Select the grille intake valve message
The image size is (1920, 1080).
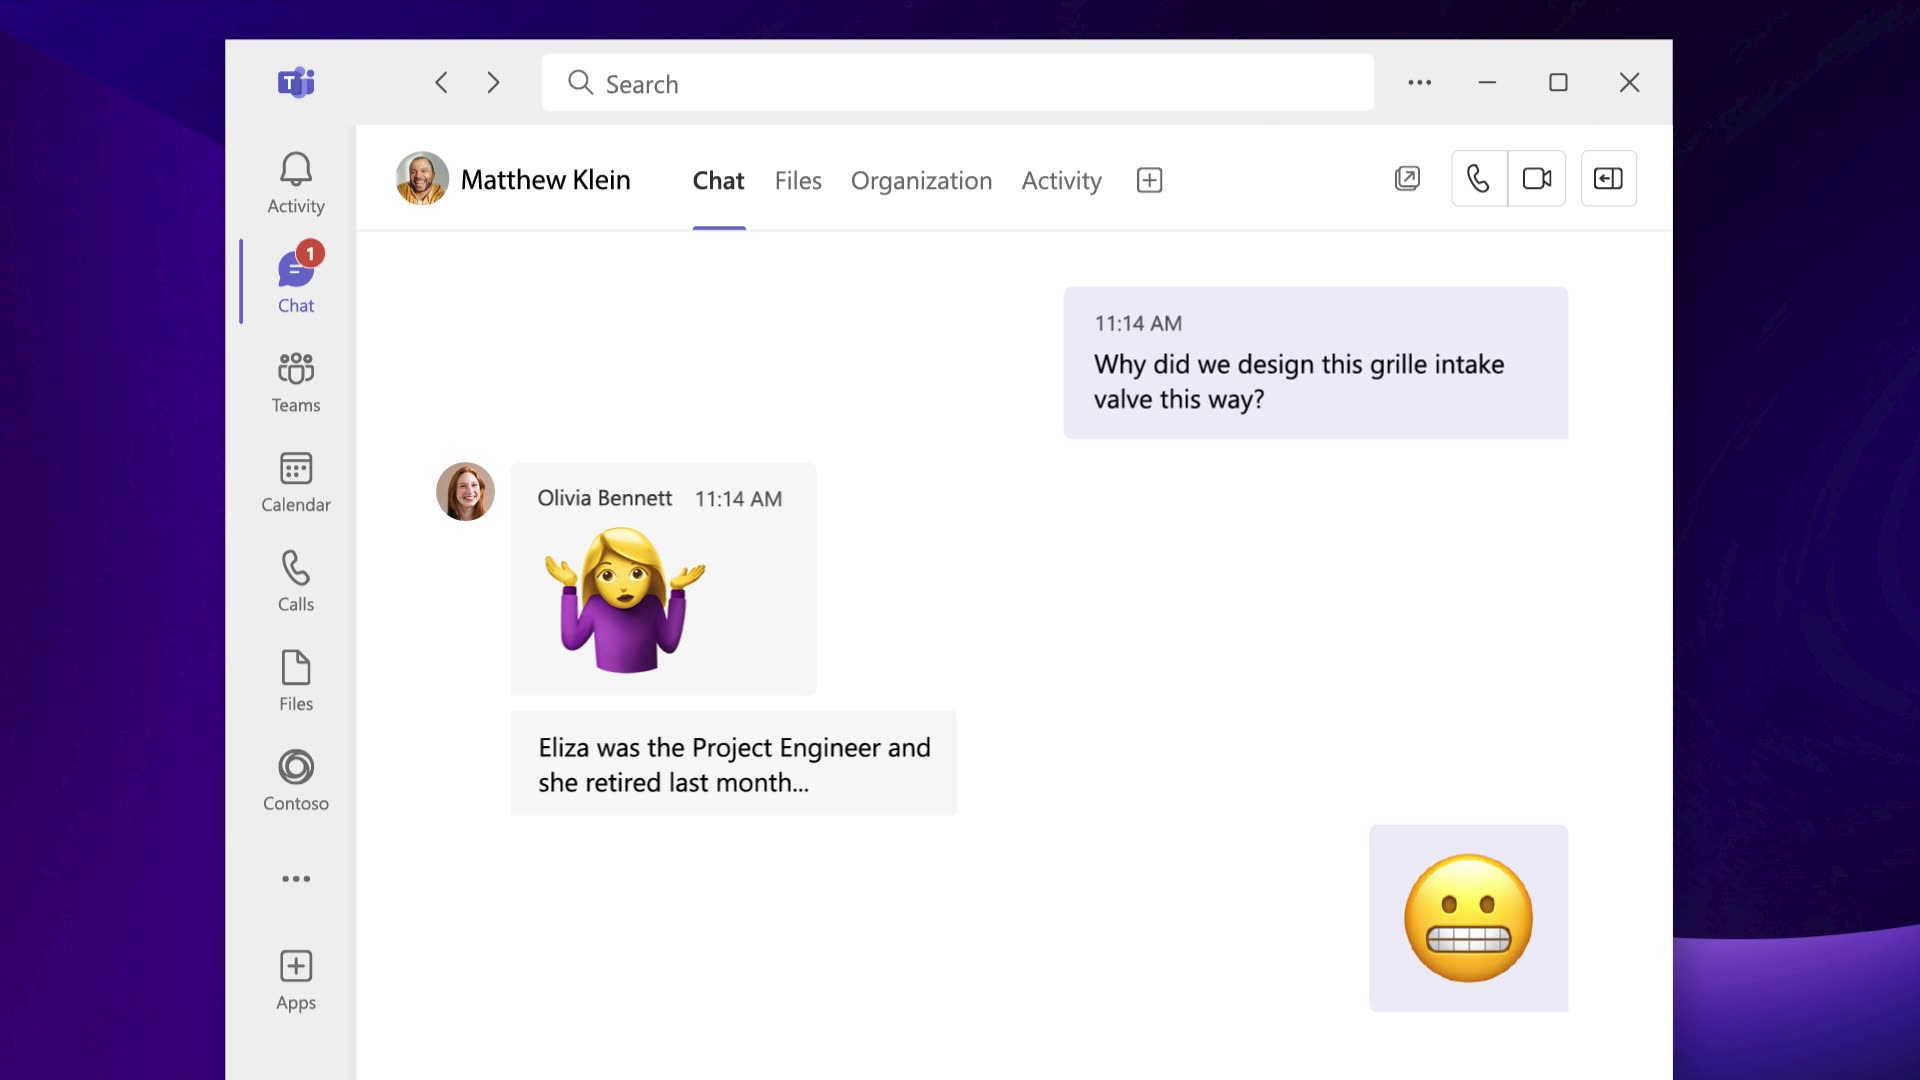pos(1315,363)
